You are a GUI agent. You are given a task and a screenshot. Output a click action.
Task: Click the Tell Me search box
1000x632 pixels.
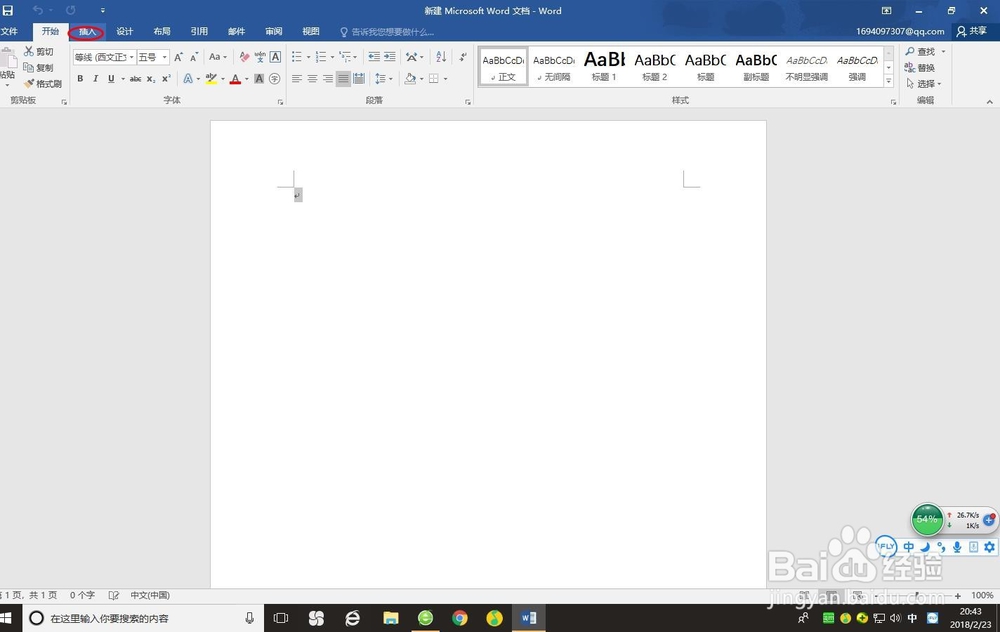(390, 31)
